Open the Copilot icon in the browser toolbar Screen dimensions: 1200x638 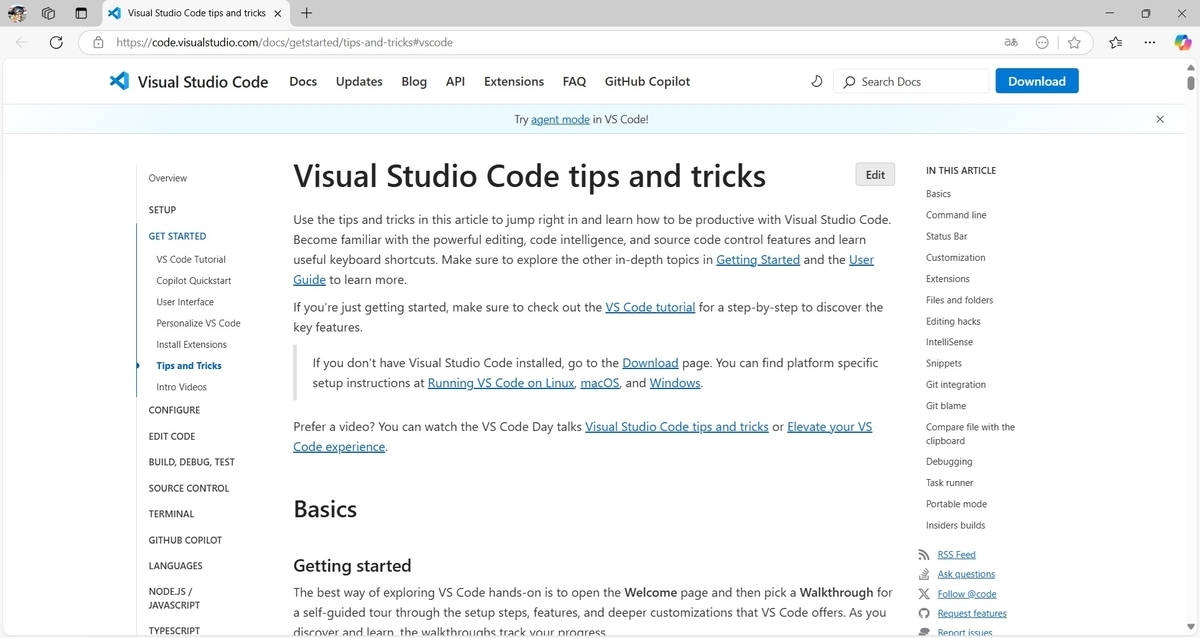pos(1183,42)
